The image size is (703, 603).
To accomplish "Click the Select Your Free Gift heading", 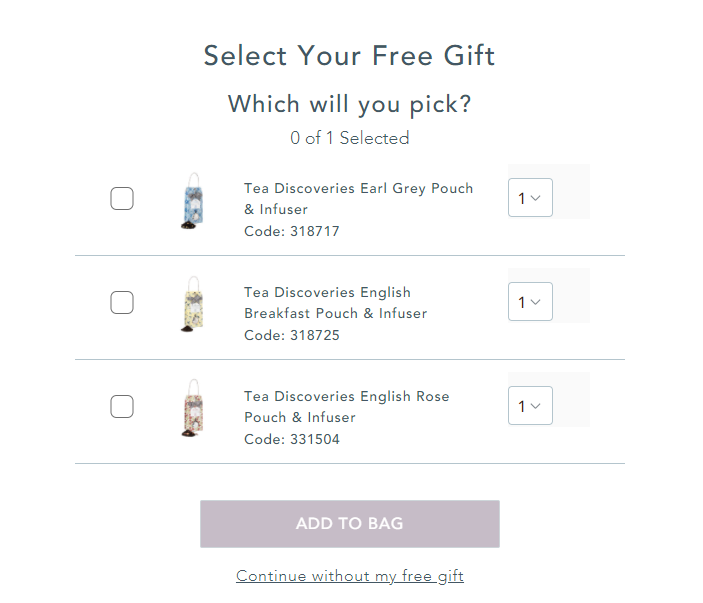I will pos(349,56).
